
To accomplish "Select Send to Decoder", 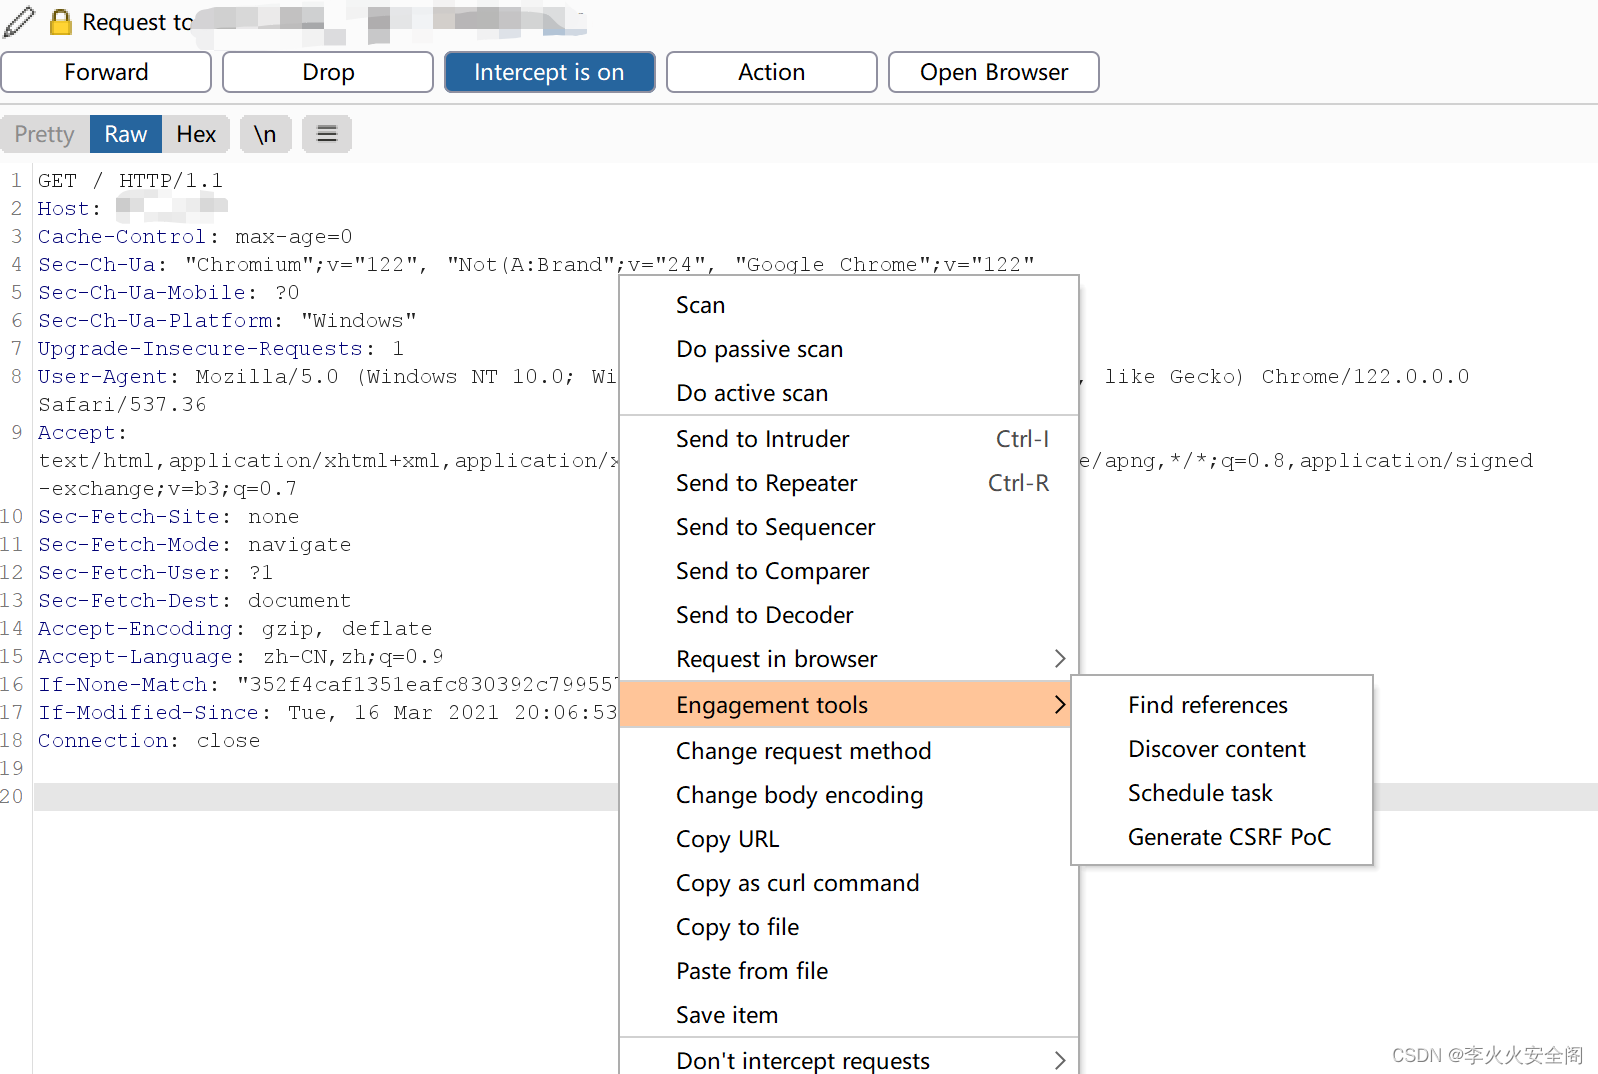I will click(849, 615).
